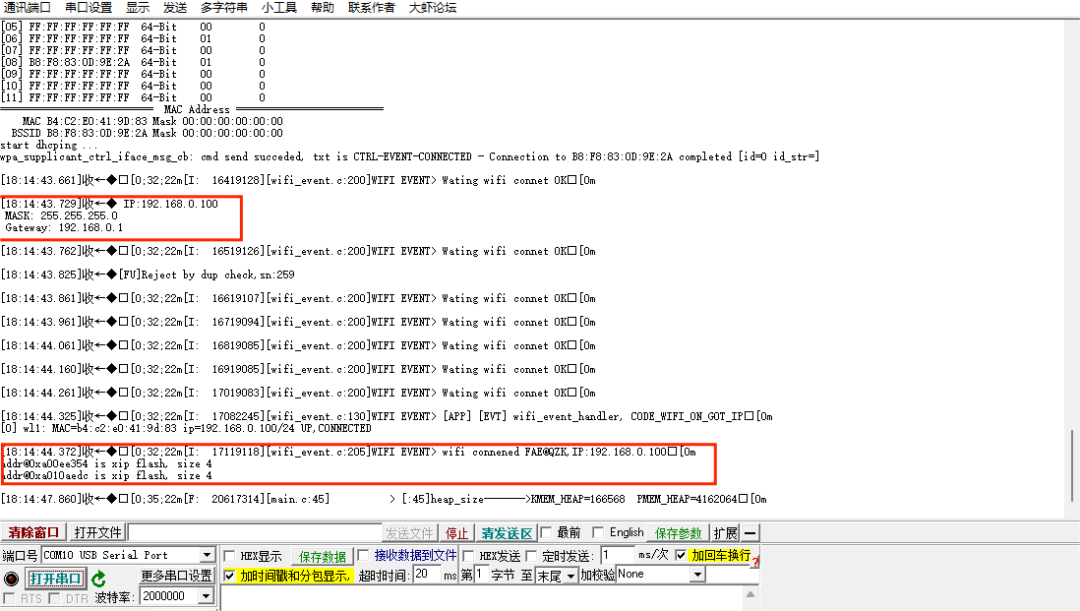
Task: Click the 保存参数 button
Action: pos(677,532)
